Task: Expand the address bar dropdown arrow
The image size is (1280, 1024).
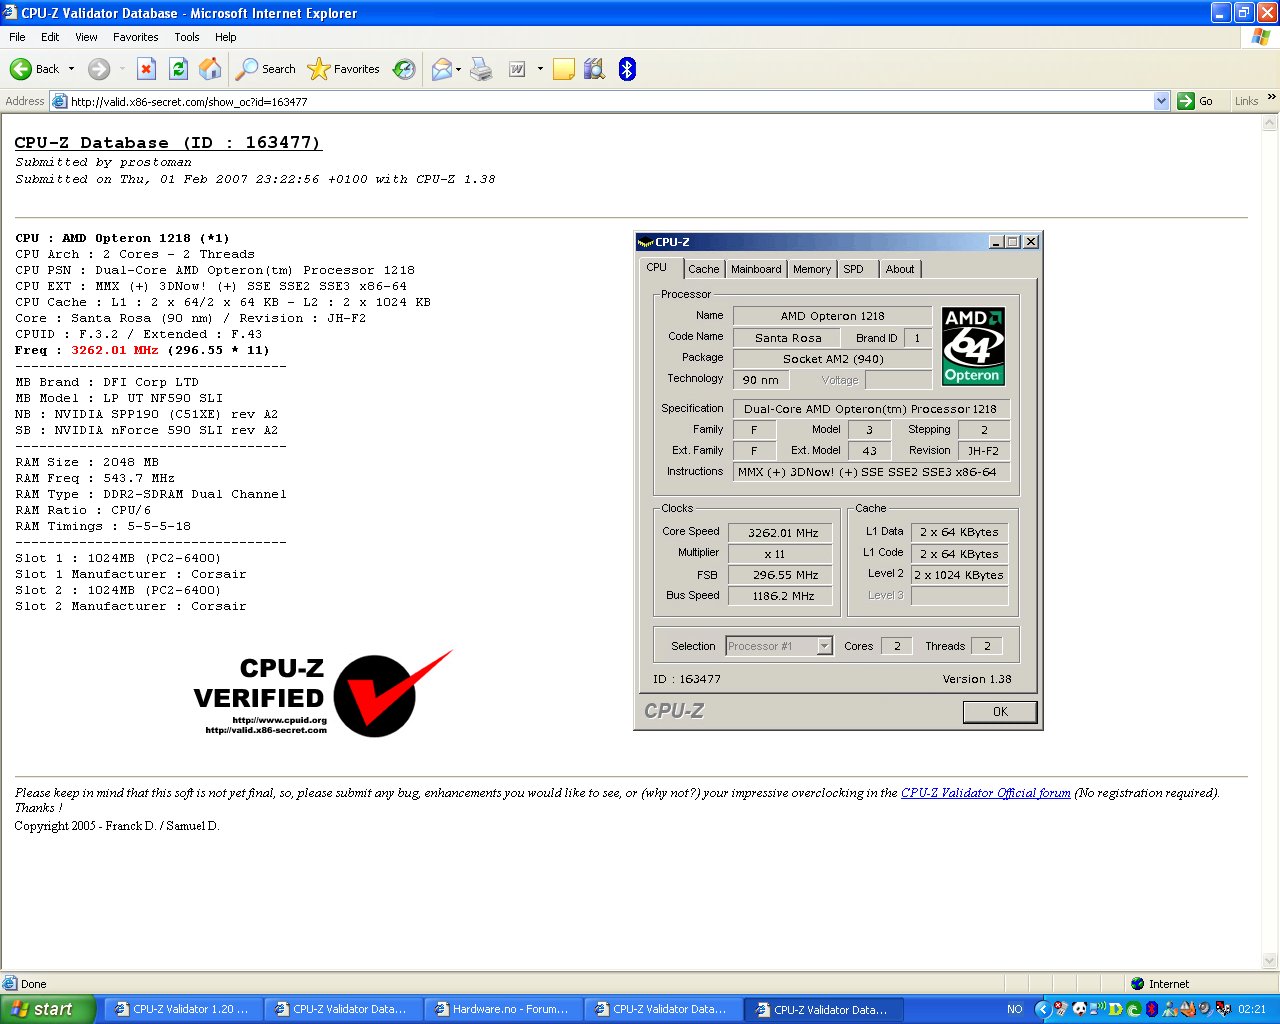Action: tap(1161, 101)
